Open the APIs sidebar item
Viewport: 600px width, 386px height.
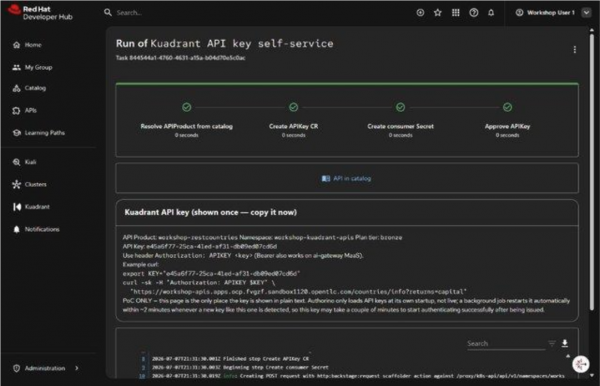coord(25,111)
